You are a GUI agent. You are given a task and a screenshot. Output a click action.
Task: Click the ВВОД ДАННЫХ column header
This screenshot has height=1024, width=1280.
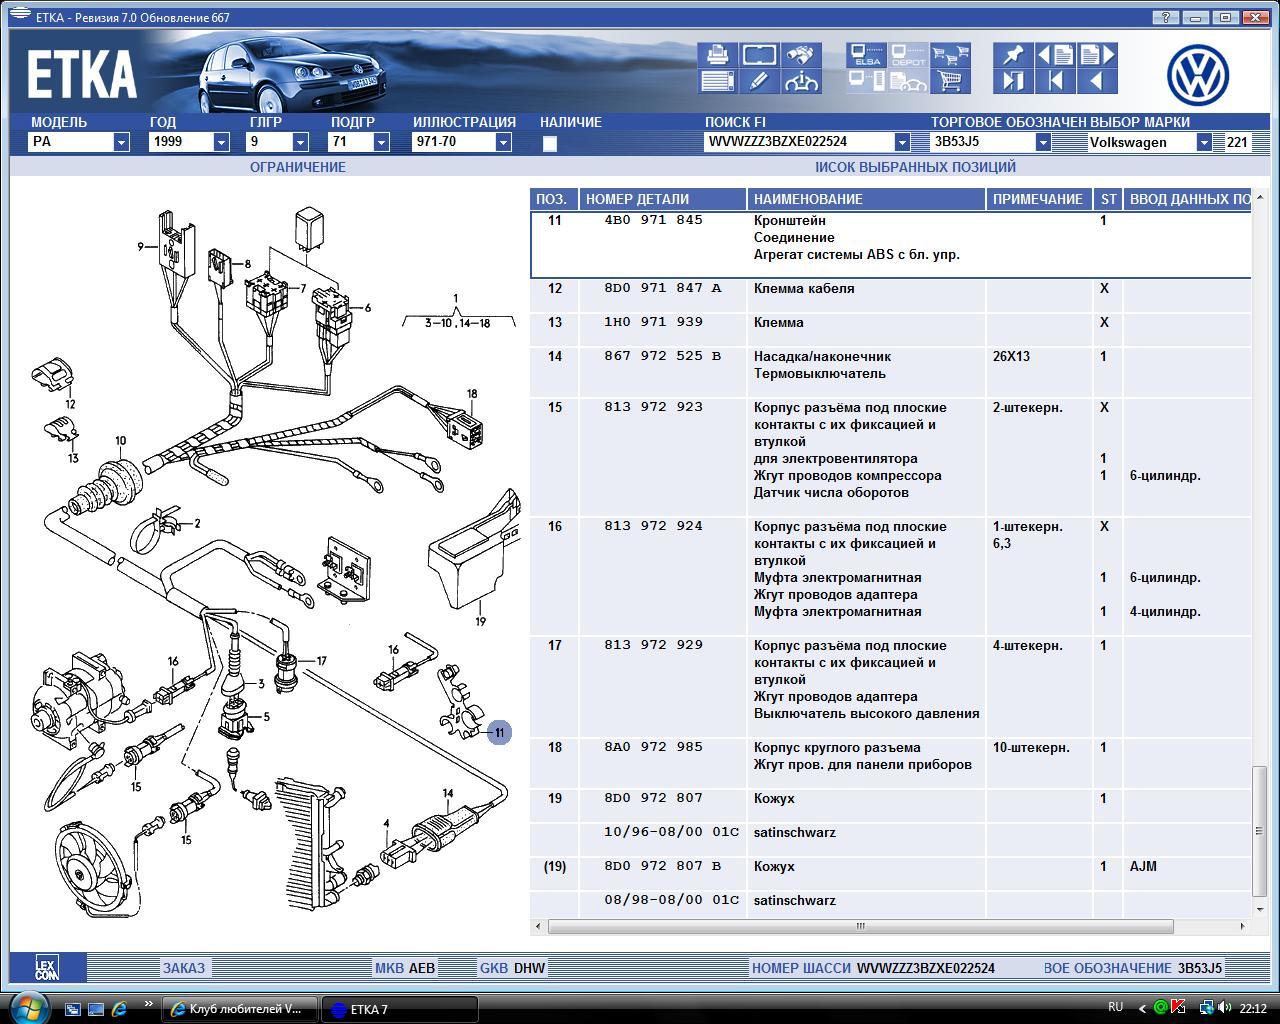(x=1188, y=199)
